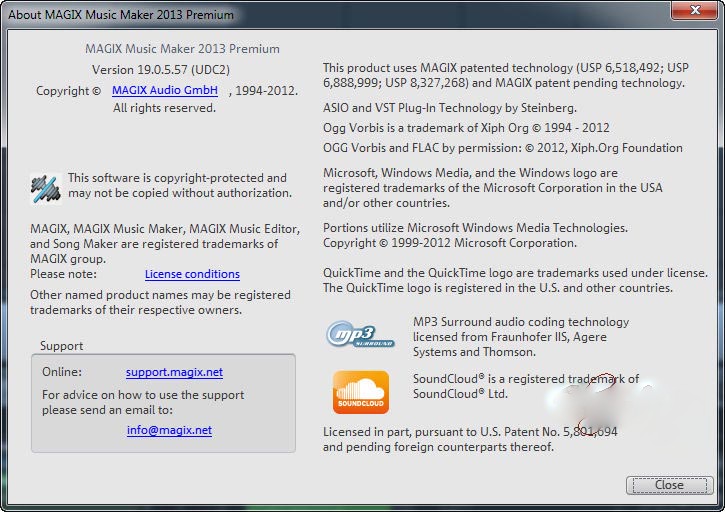This screenshot has width=725, height=512.
Task: Click the Support group label
Action: 61,346
